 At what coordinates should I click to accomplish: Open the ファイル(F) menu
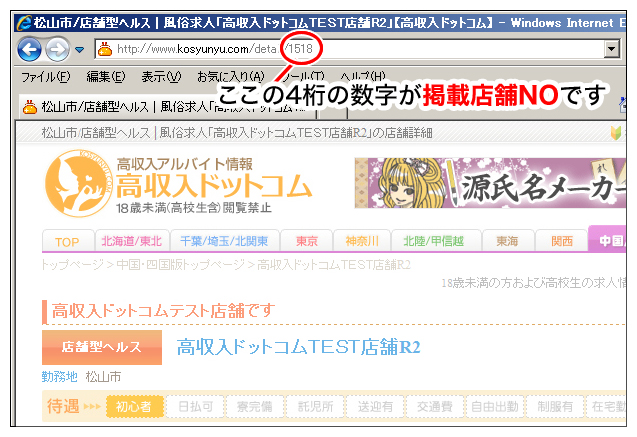(x=46, y=76)
